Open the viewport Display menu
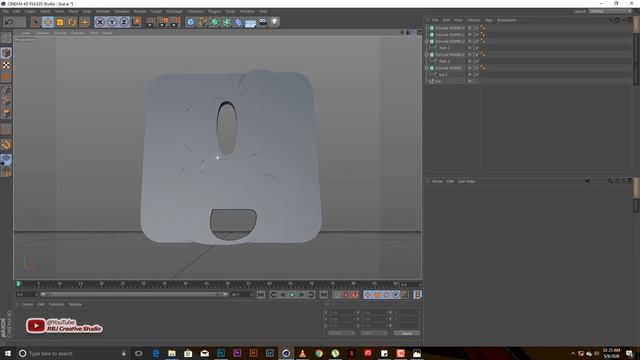Viewport: 640px width, 360px height. (60, 33)
